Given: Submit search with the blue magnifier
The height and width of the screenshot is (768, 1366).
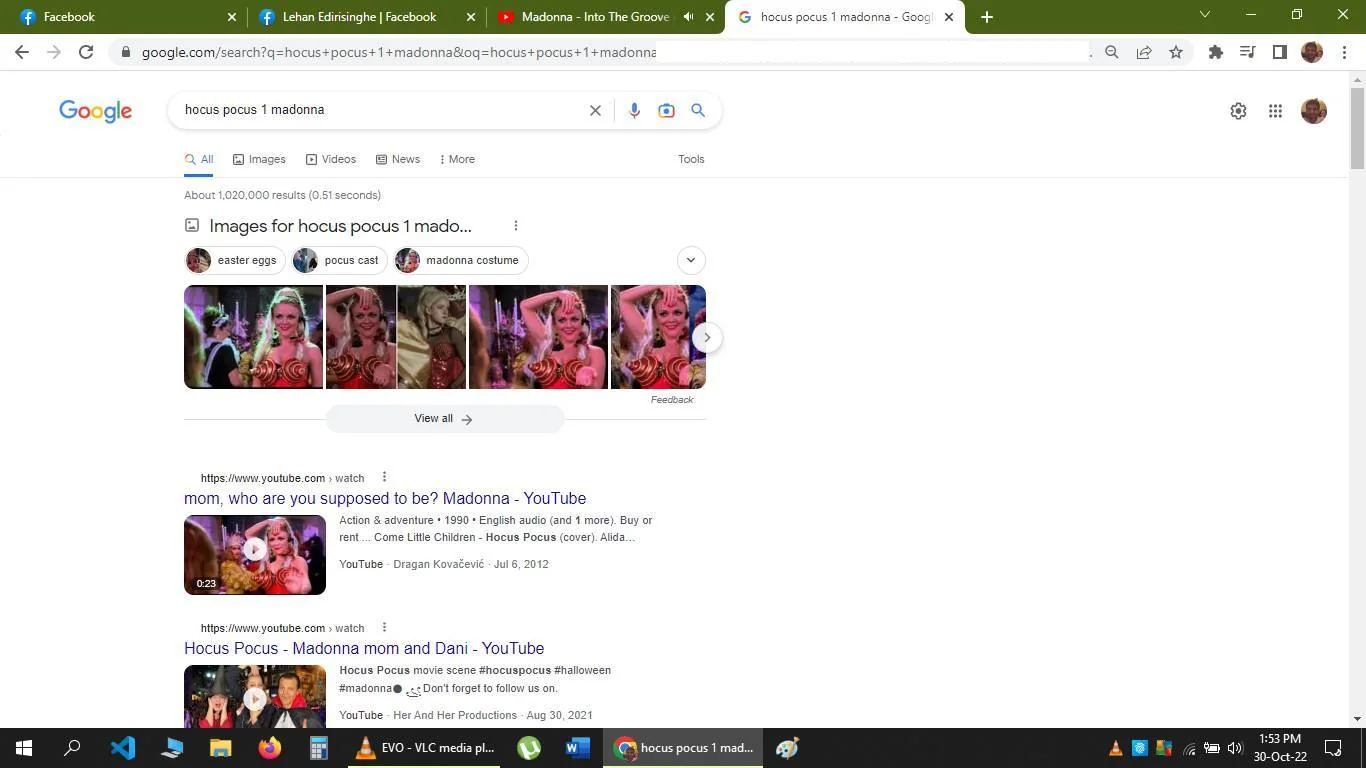Looking at the screenshot, I should point(698,110).
